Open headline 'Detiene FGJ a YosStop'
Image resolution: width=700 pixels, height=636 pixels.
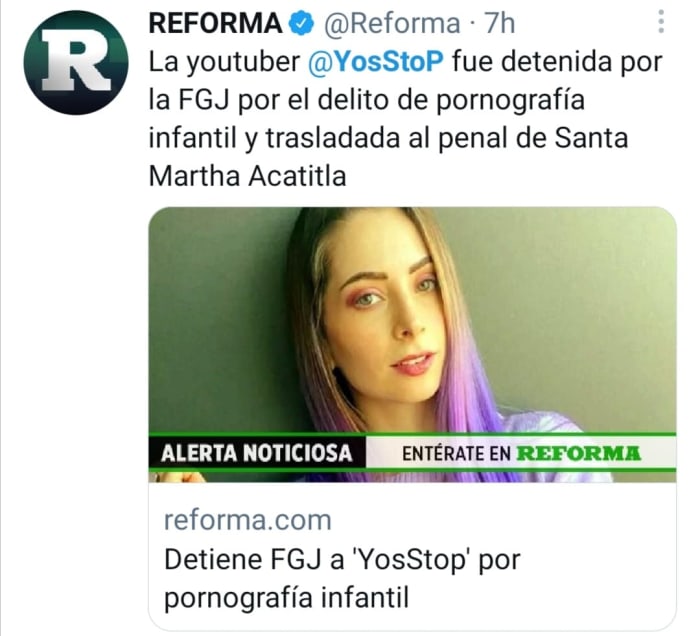[x=342, y=559]
